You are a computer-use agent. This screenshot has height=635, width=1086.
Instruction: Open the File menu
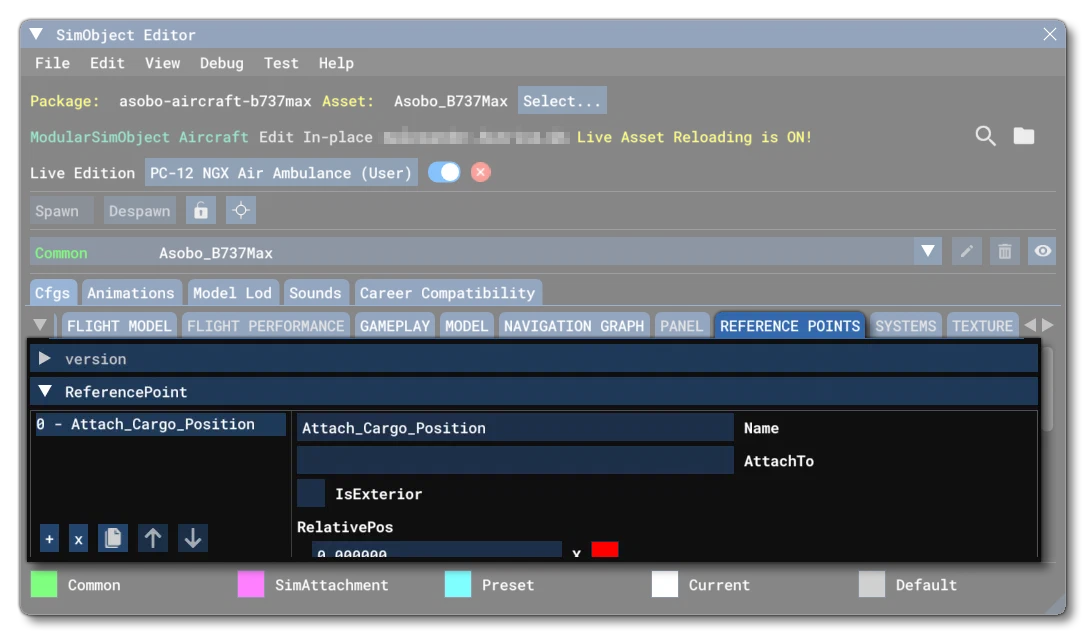pos(53,63)
